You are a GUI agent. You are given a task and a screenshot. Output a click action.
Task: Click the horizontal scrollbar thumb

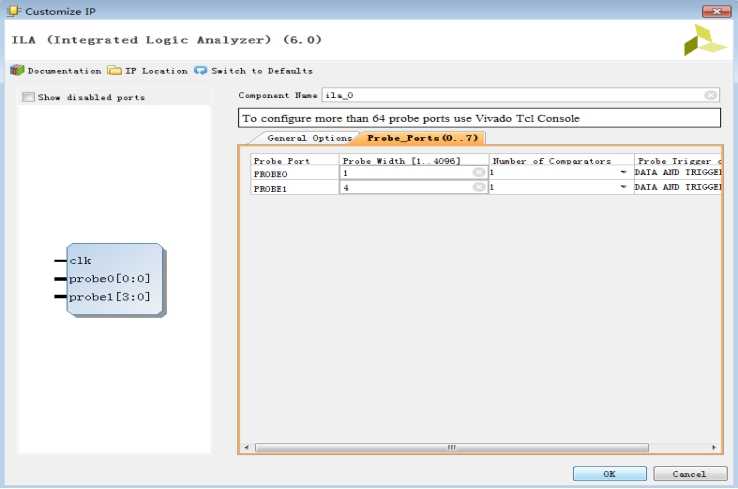pos(452,447)
